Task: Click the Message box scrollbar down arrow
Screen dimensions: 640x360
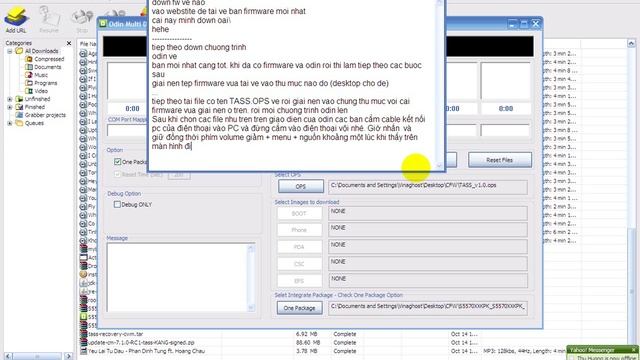Action: [x=251, y=308]
